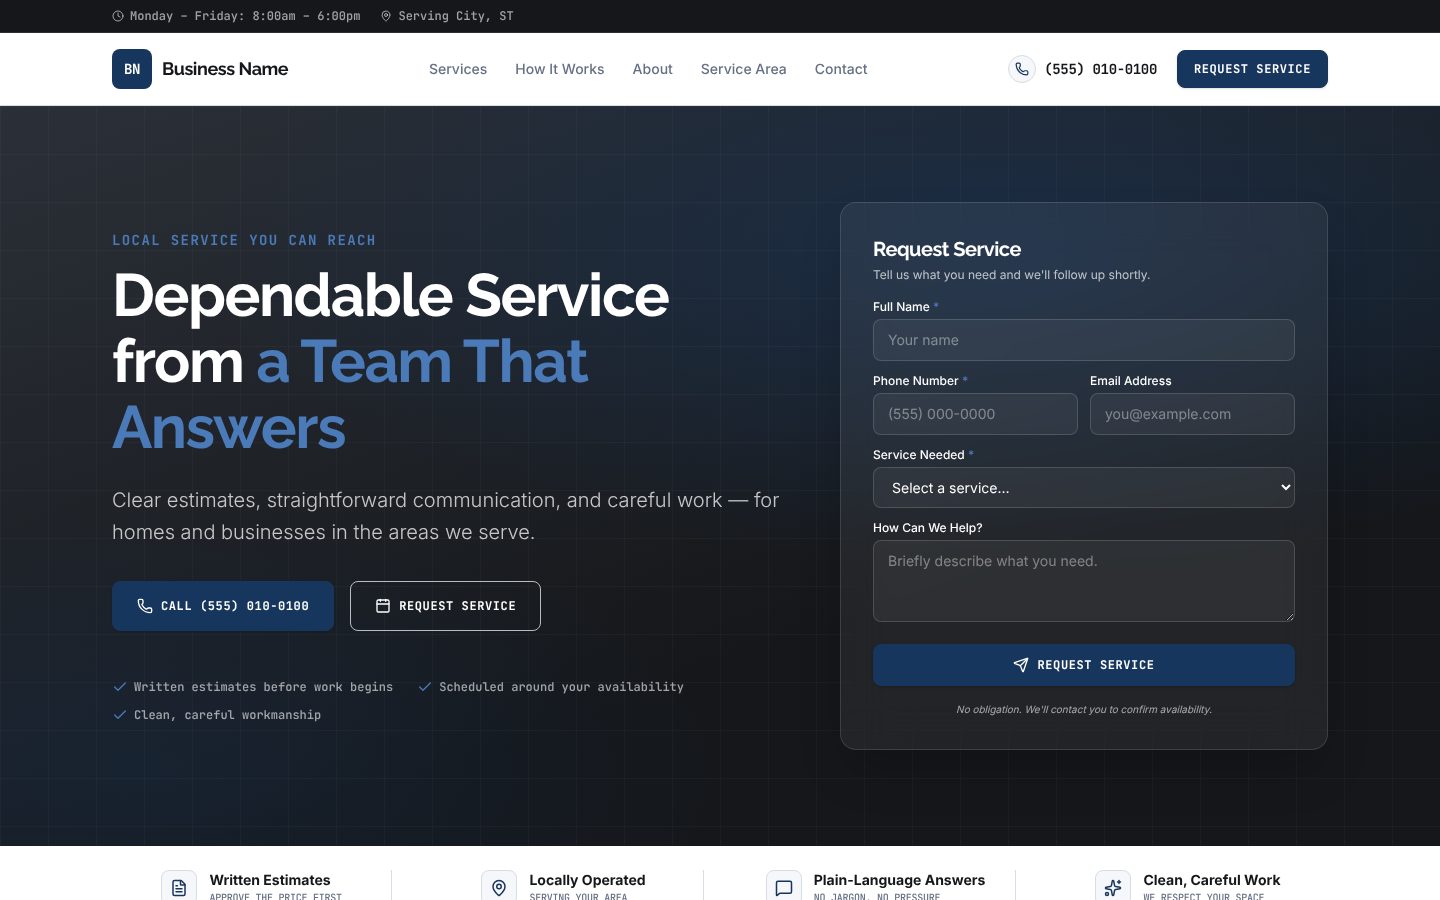Click the location pin icon in top bar
Screen dimensions: 1440x900
pyautogui.click(x=386, y=16)
